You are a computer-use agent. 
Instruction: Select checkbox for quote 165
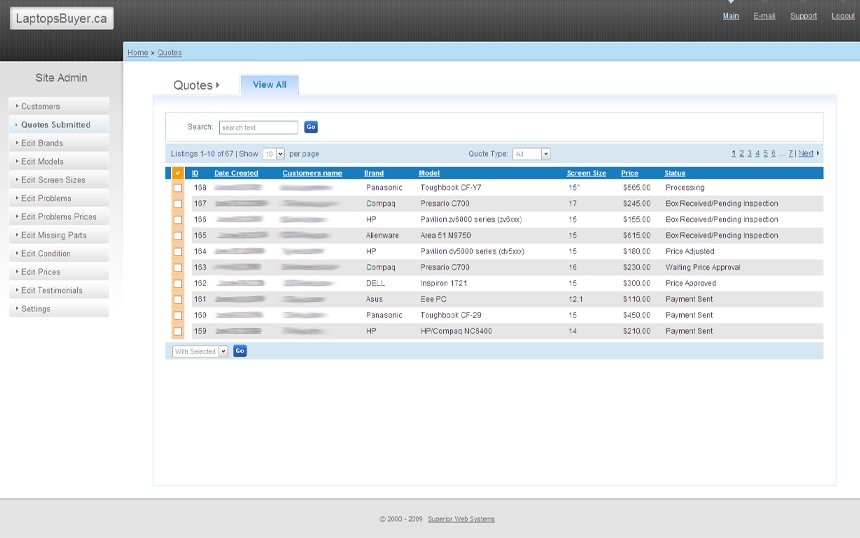click(178, 235)
